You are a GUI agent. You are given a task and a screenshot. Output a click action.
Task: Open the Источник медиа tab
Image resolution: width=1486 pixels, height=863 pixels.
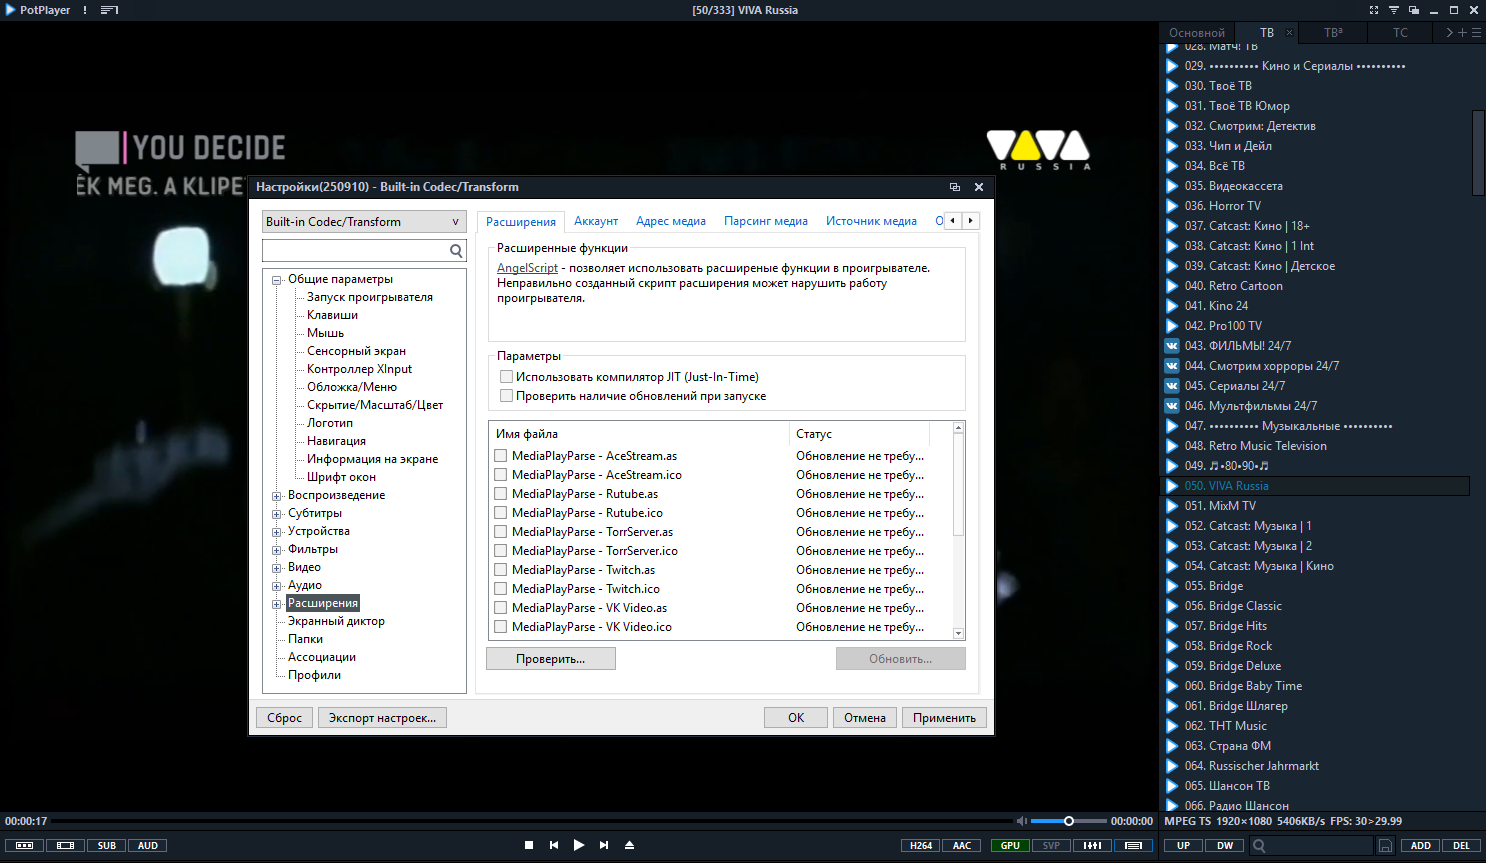871,221
